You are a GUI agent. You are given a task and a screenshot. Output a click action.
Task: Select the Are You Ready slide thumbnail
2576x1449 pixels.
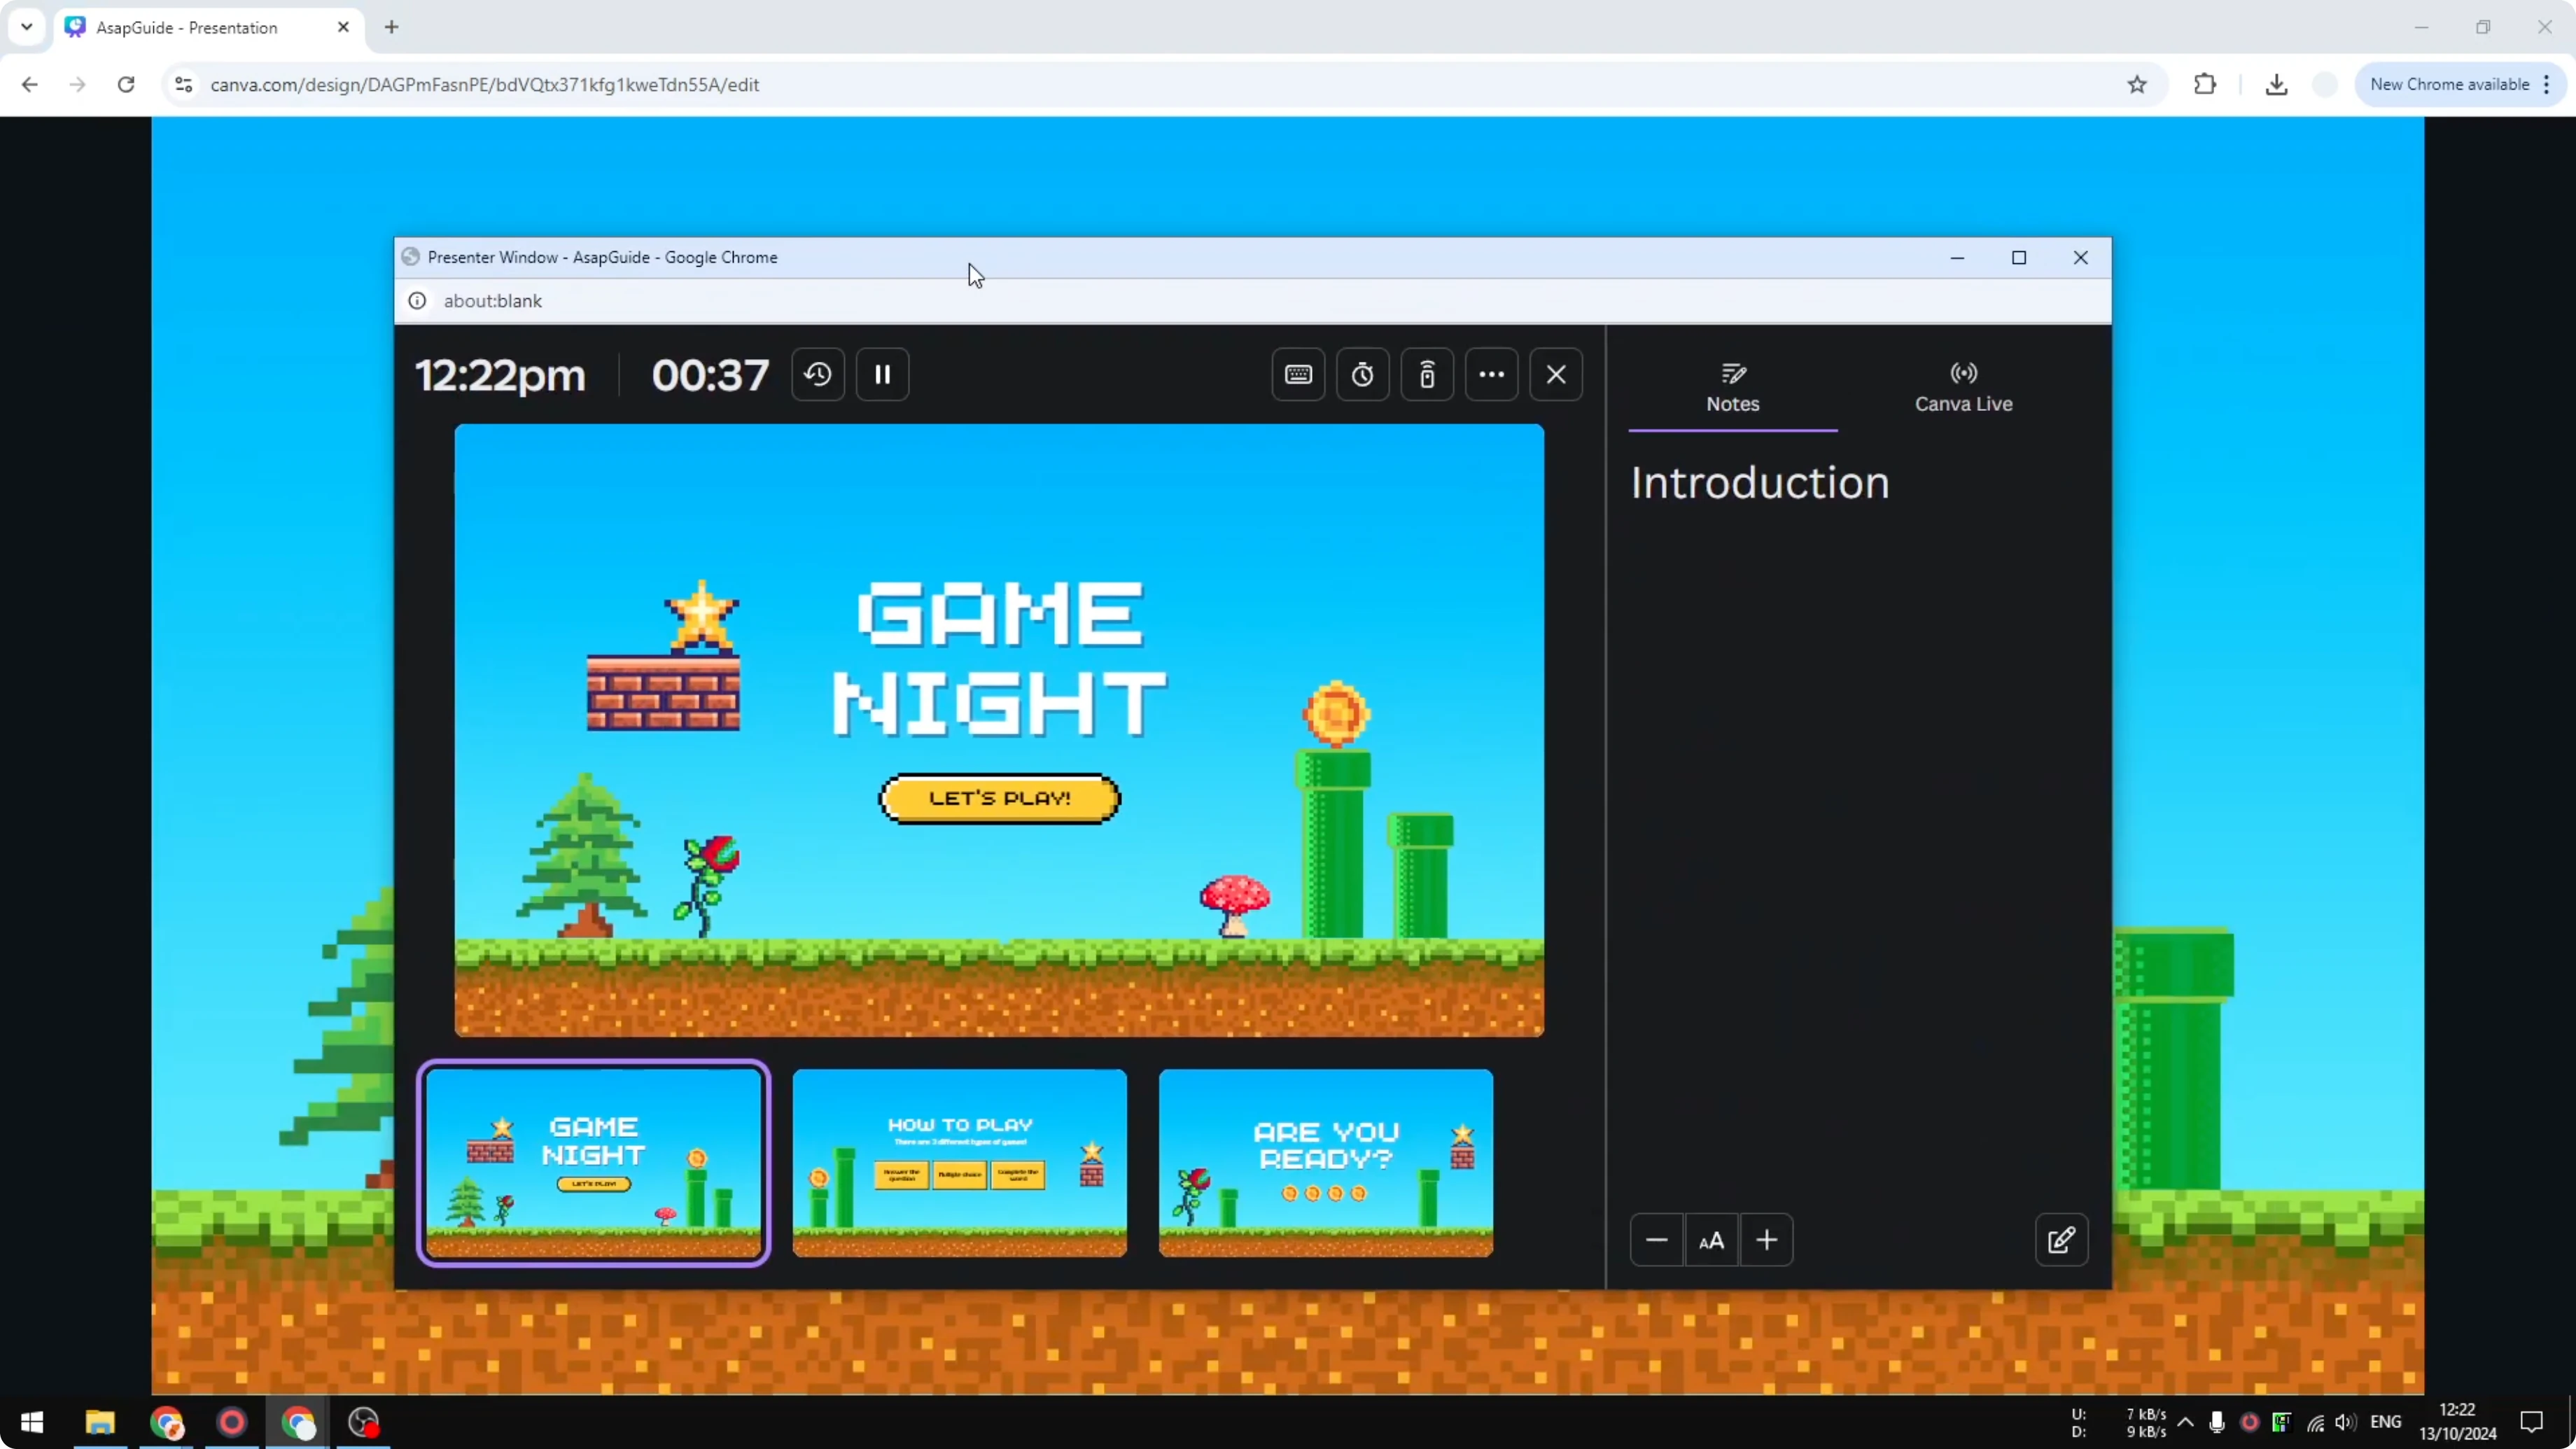tap(1325, 1162)
